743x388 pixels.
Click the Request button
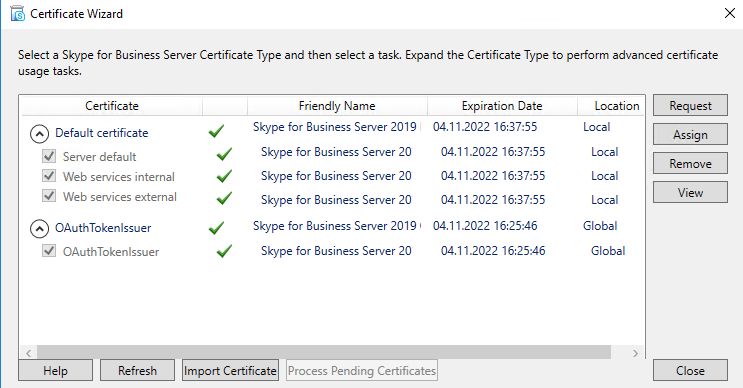690,105
